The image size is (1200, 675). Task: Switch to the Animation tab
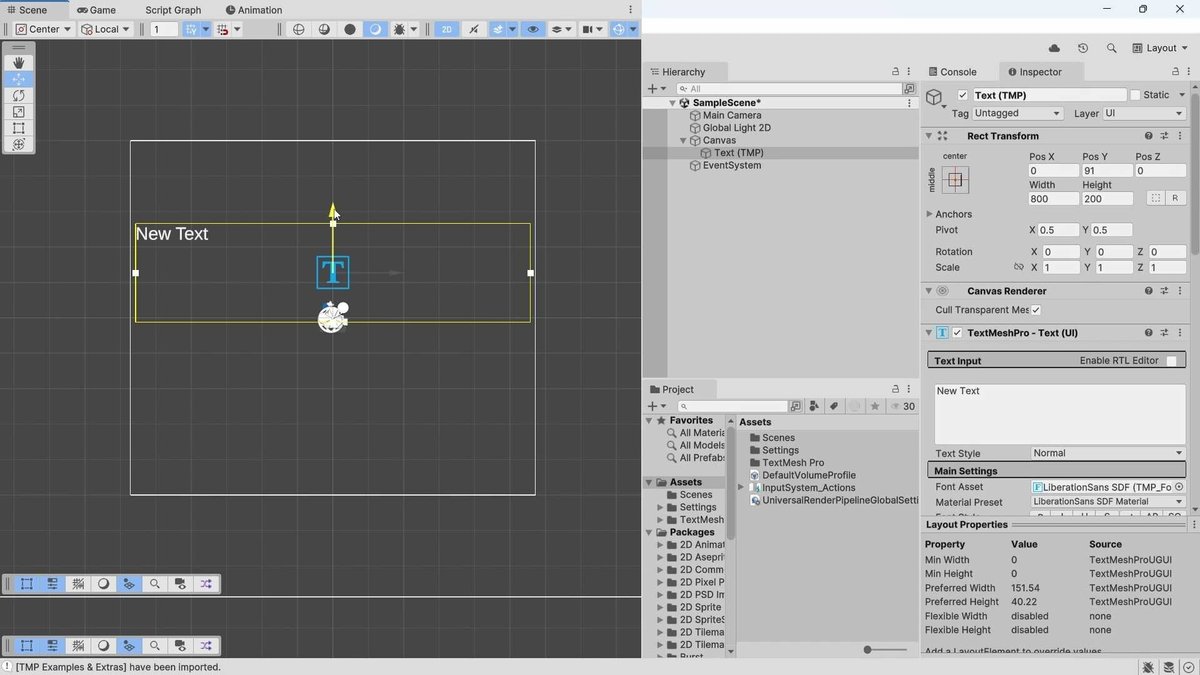click(x=254, y=10)
